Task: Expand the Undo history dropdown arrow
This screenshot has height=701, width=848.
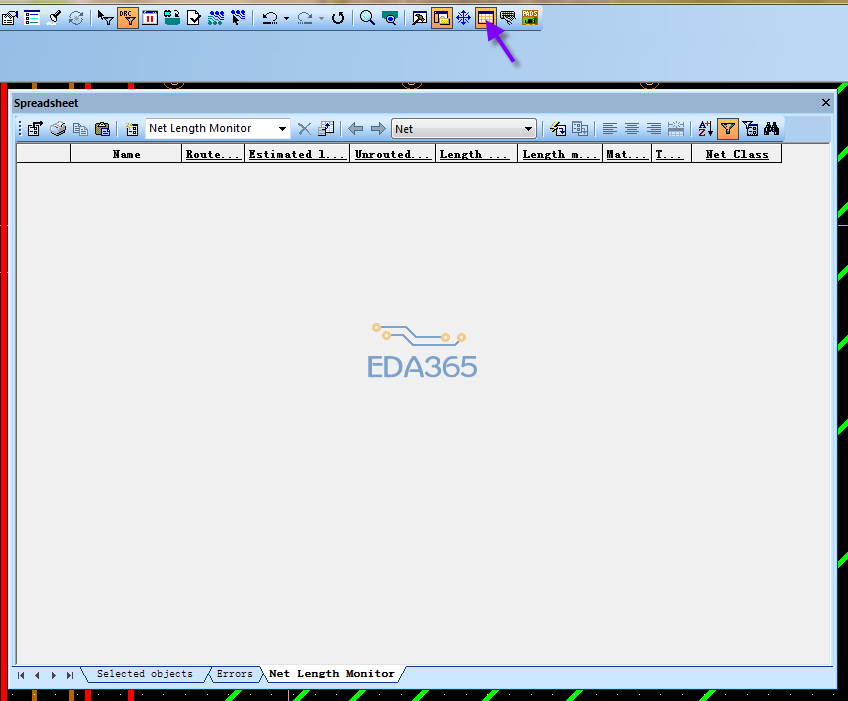Action: (286, 19)
